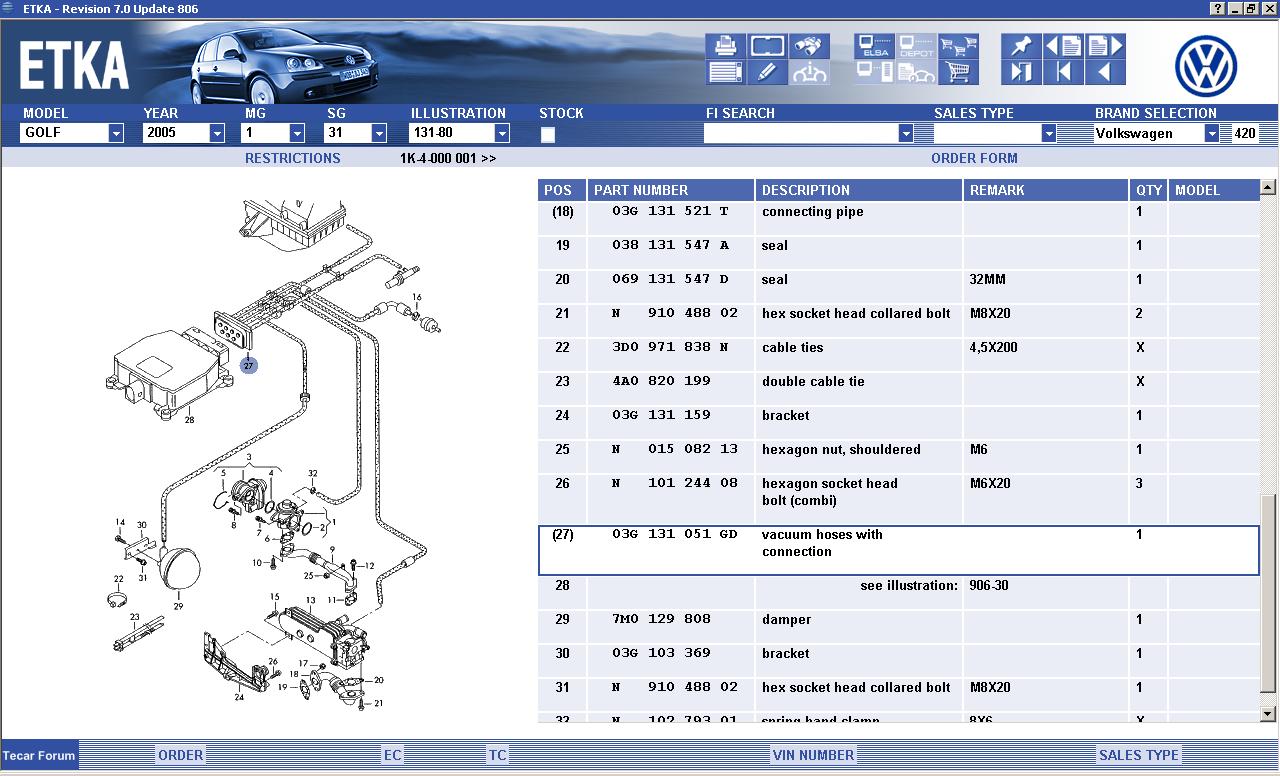Click the single shopping cart icon
This screenshot has width=1280, height=776.
pyautogui.click(x=958, y=72)
